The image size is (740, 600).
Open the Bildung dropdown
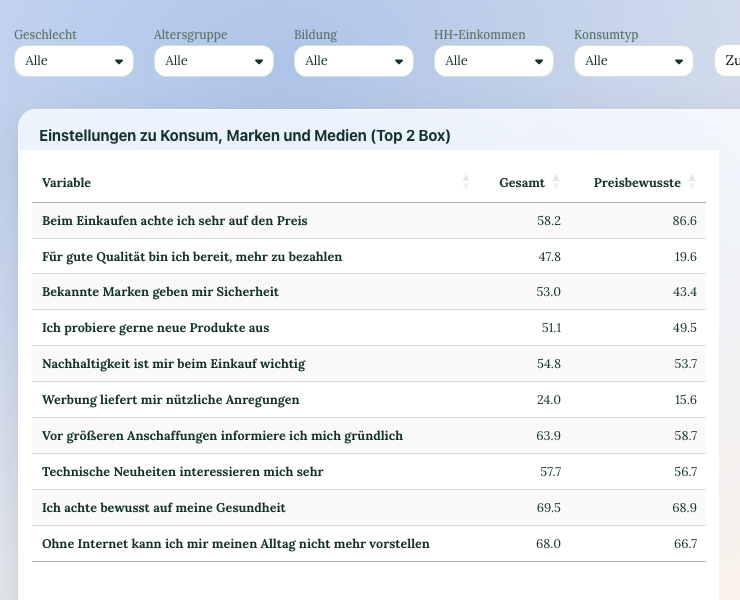point(354,61)
